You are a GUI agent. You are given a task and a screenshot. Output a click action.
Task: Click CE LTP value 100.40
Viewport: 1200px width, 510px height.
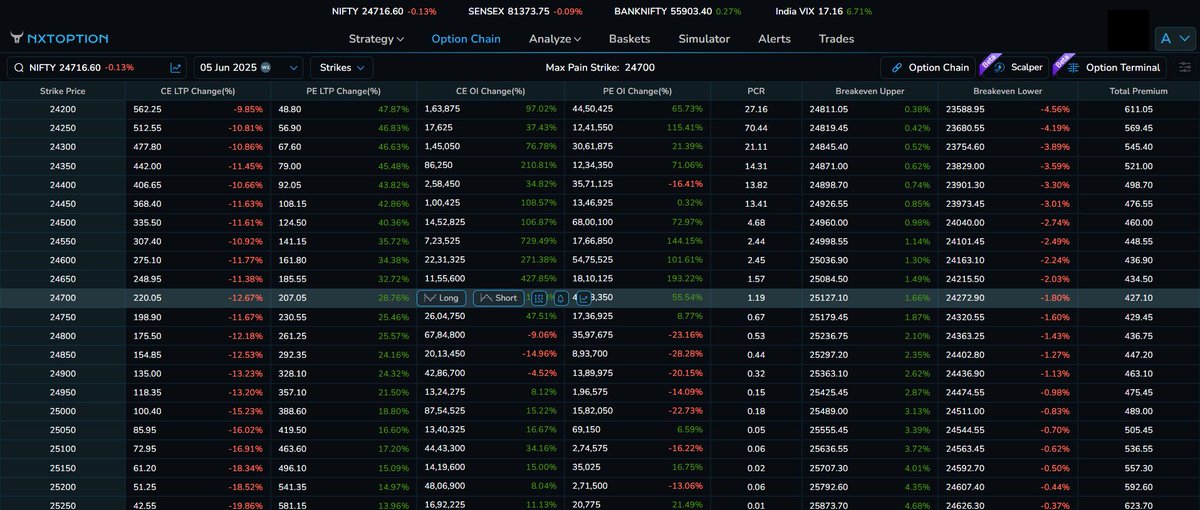(x=147, y=412)
